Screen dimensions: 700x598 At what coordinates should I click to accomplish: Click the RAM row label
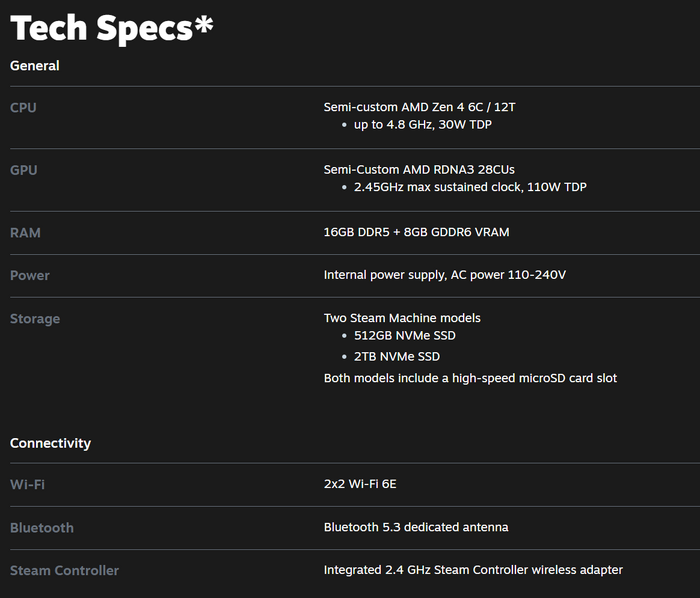tap(25, 233)
